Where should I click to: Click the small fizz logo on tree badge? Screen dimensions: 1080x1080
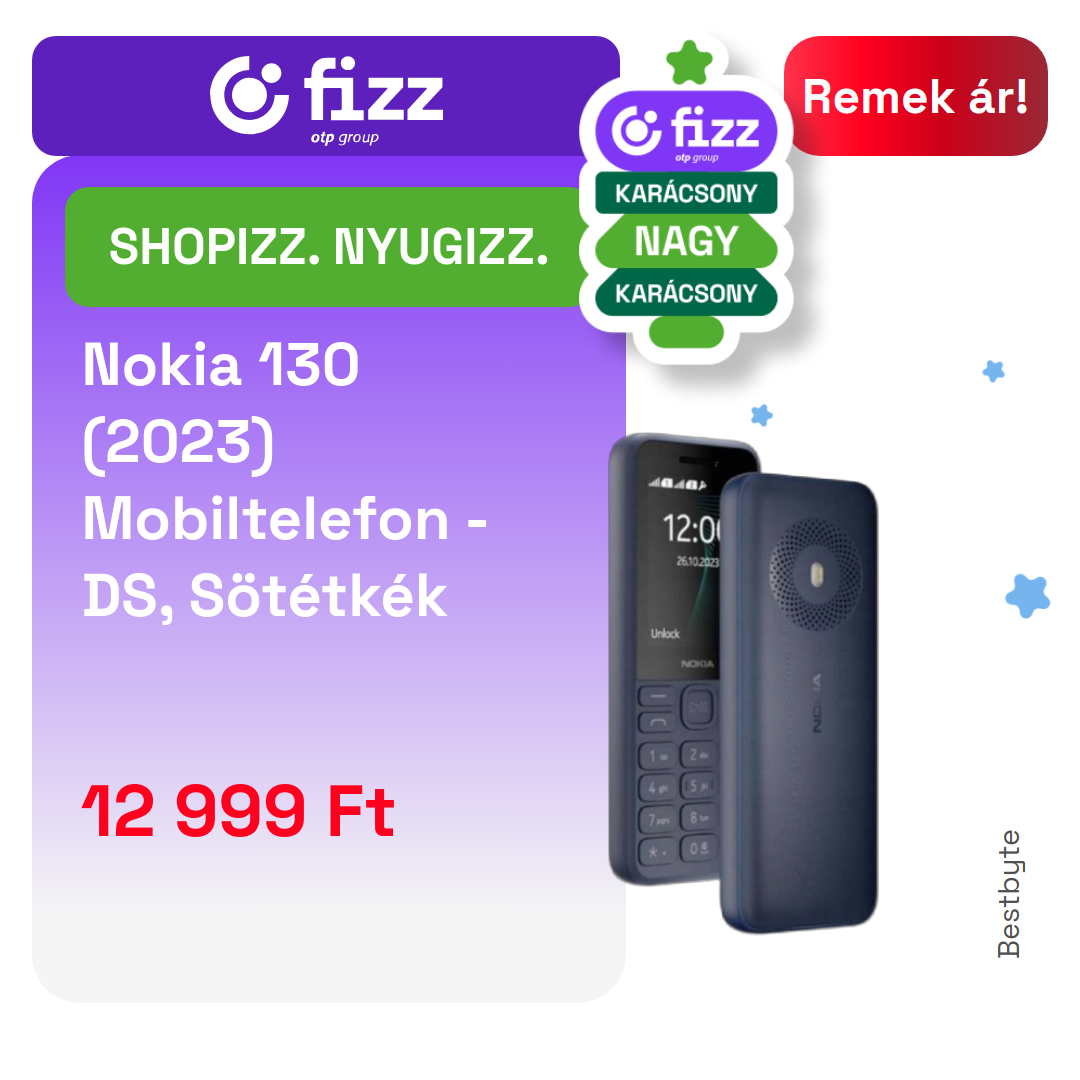coord(686,131)
